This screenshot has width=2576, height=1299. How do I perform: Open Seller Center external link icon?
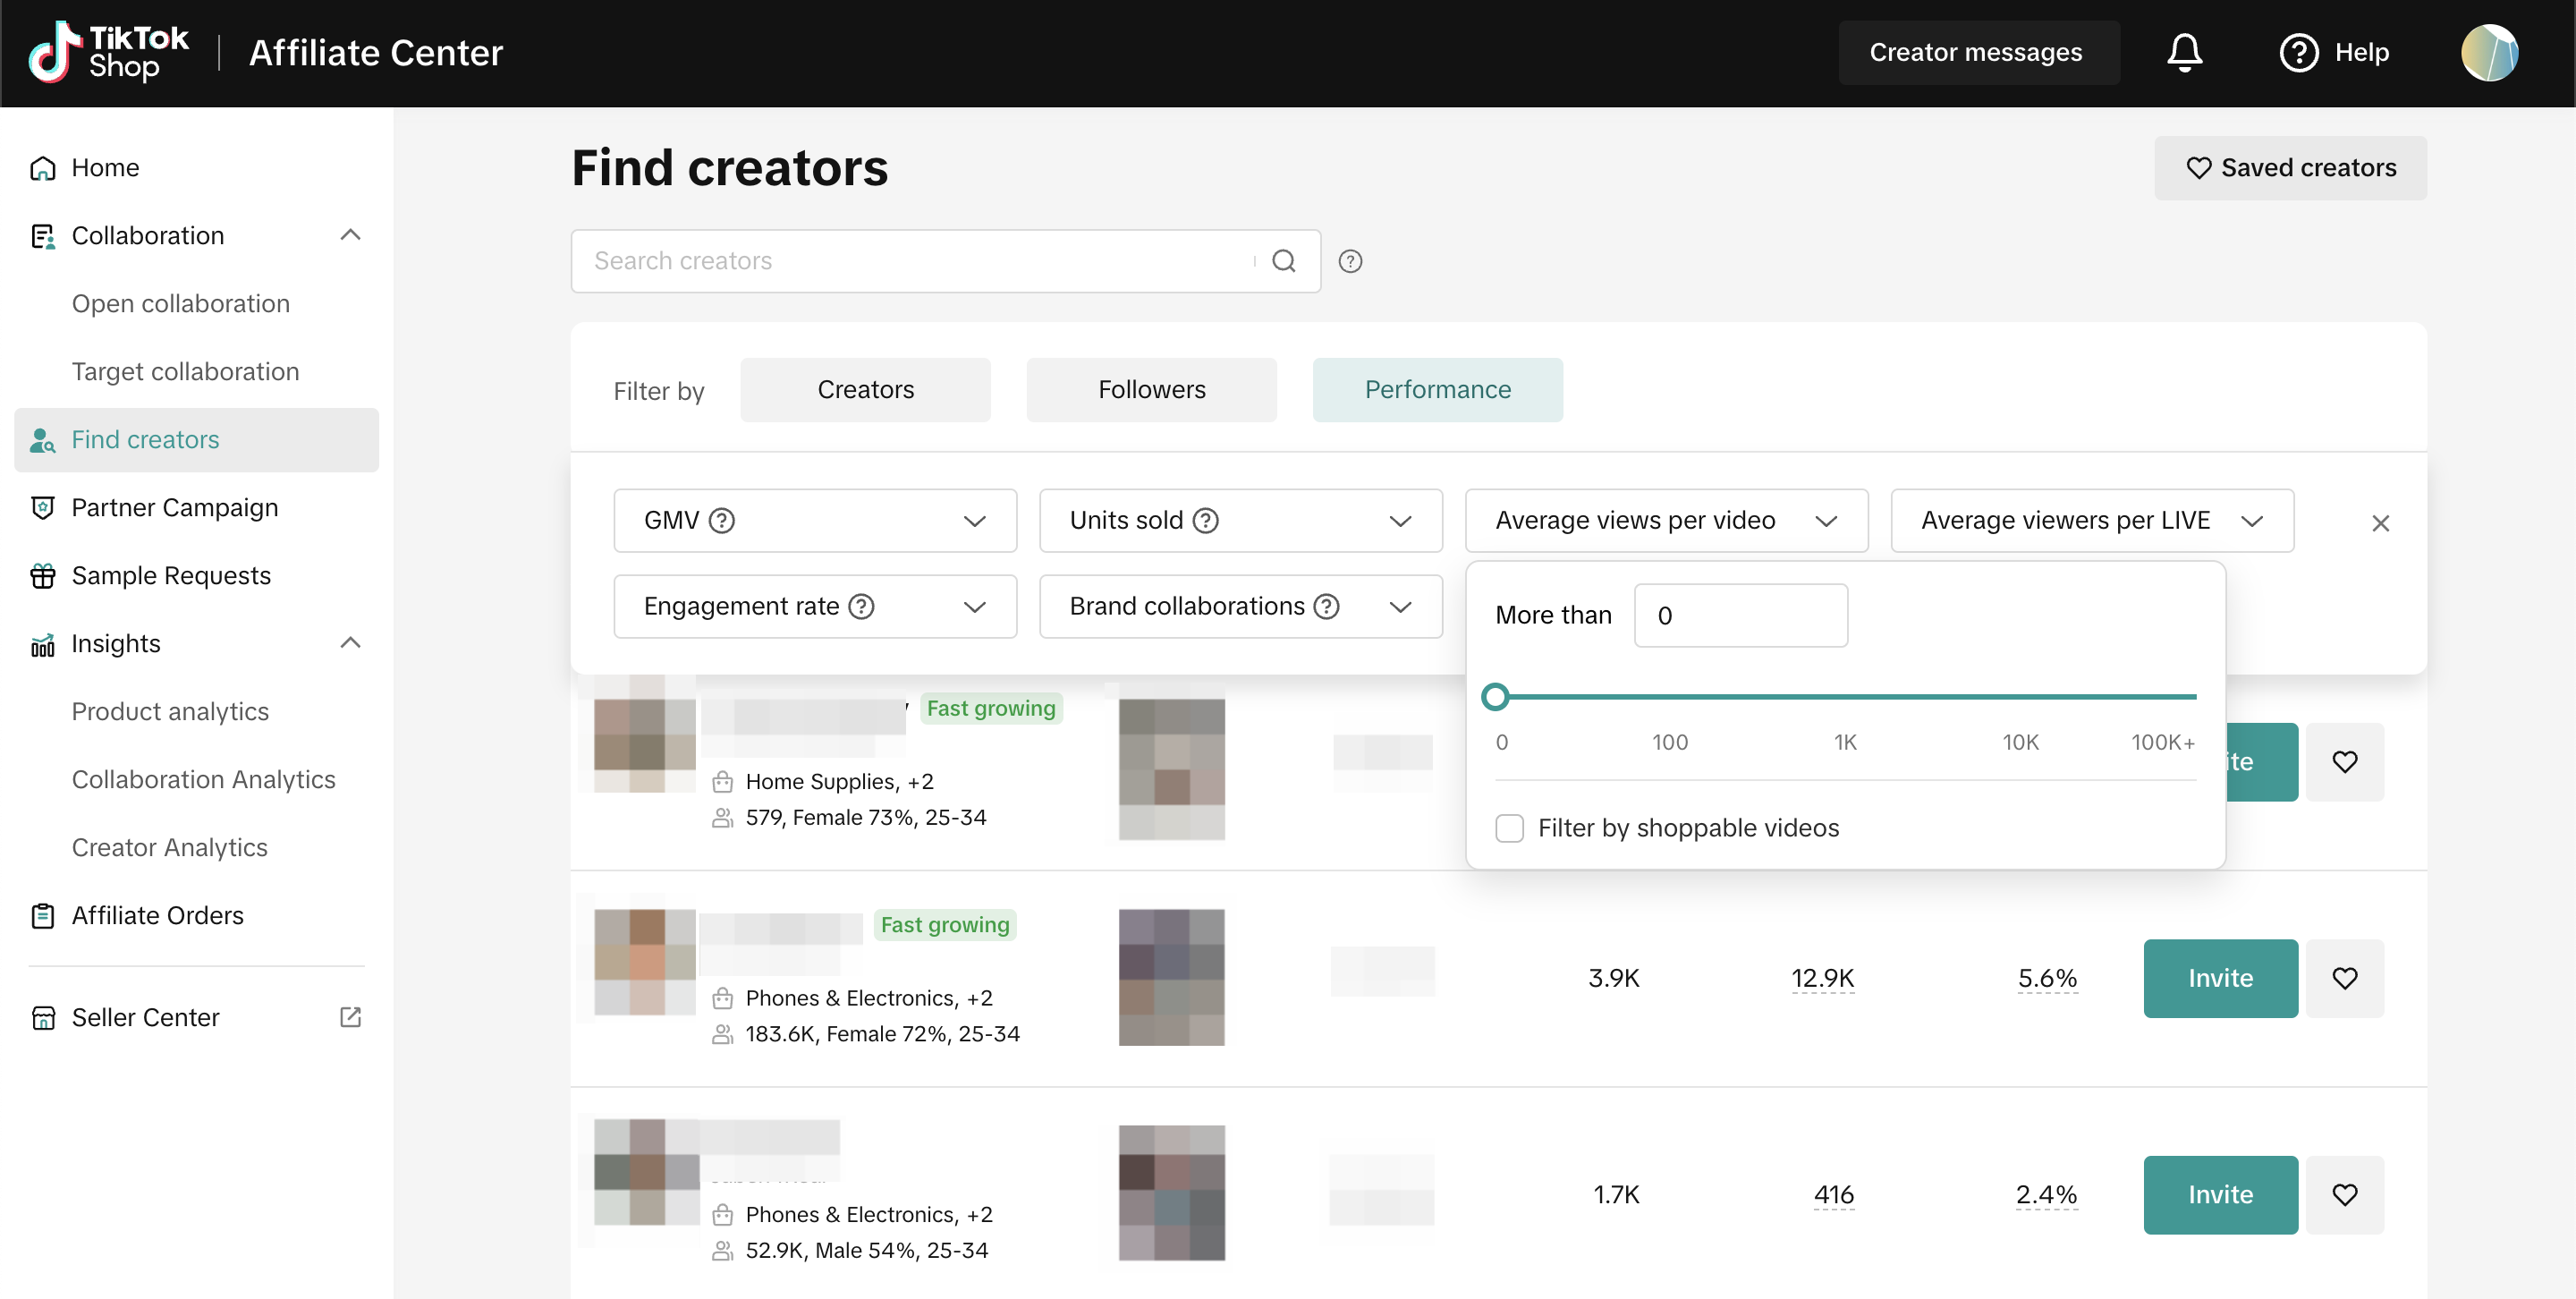tap(350, 1017)
